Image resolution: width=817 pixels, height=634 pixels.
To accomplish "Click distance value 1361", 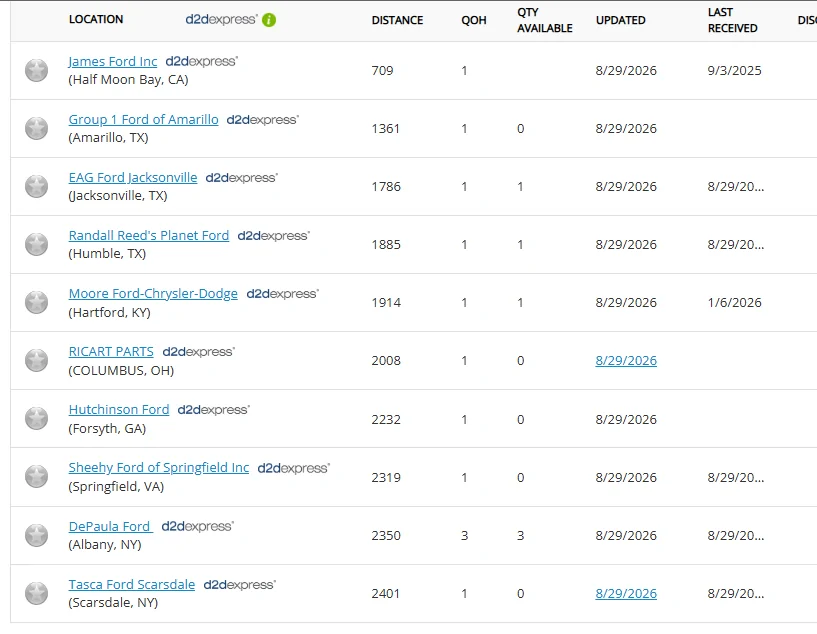I will [x=386, y=129].
